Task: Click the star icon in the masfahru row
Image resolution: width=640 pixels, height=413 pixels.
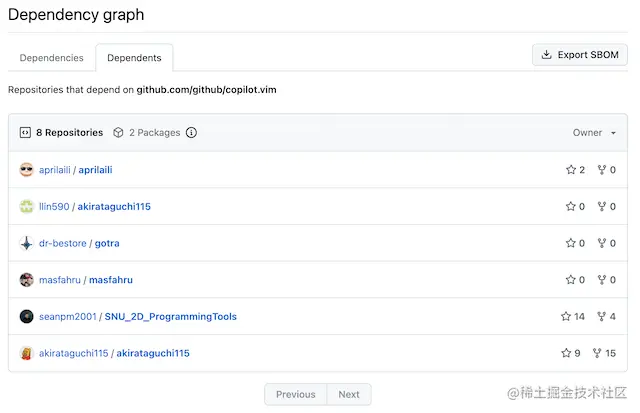Action: coord(571,280)
